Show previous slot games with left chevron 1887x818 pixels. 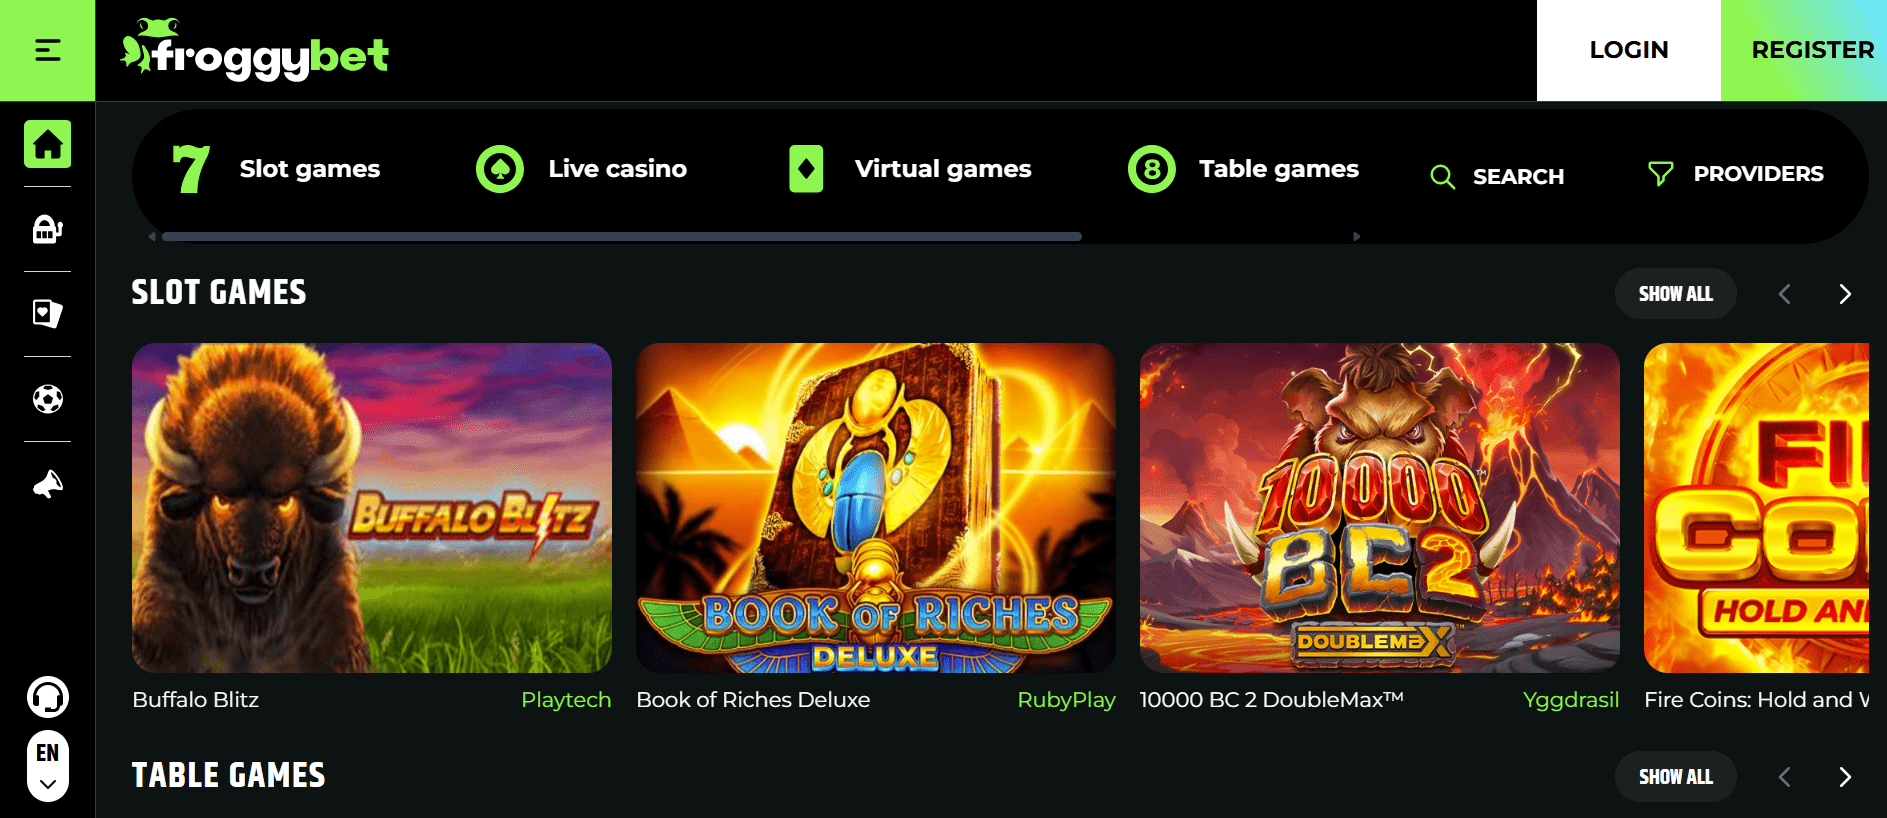[1785, 294]
